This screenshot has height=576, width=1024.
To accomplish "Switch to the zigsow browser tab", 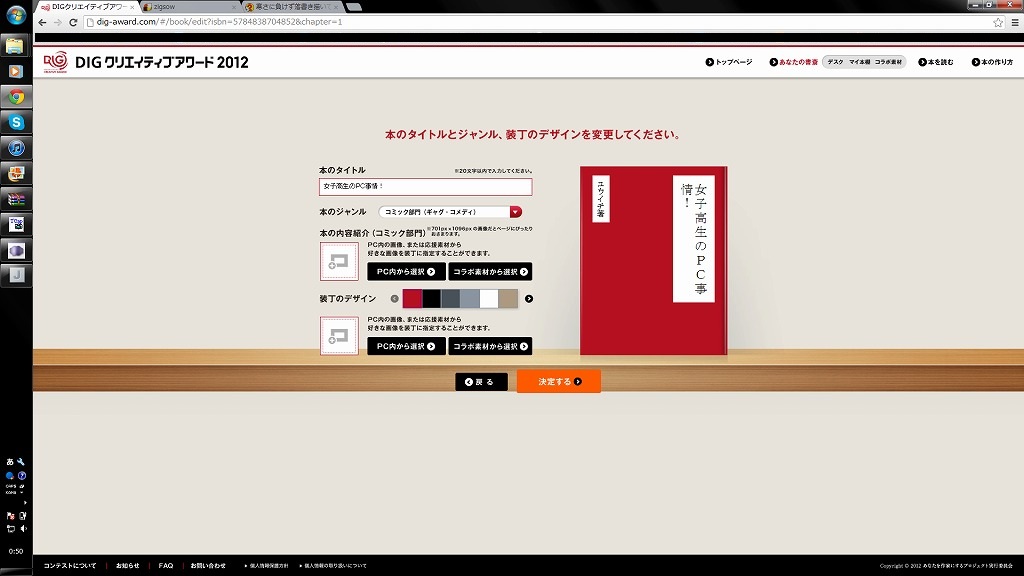I will [189, 7].
